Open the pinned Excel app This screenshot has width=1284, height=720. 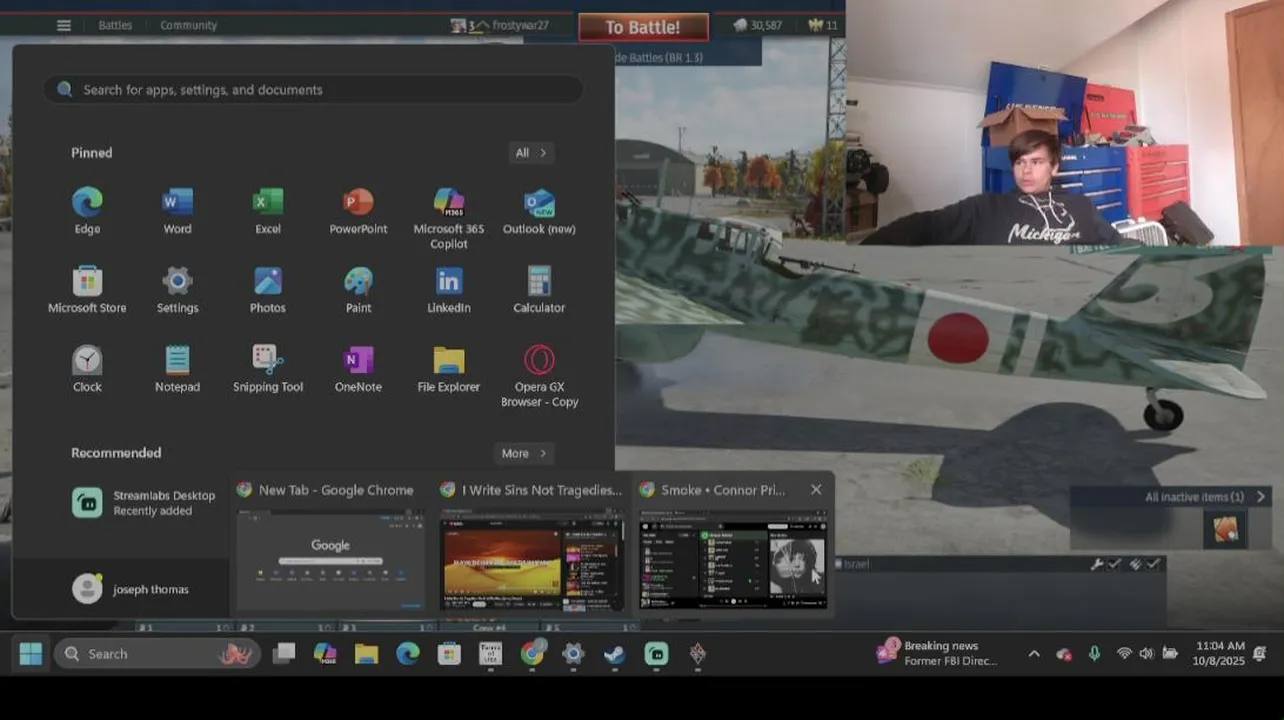click(268, 211)
